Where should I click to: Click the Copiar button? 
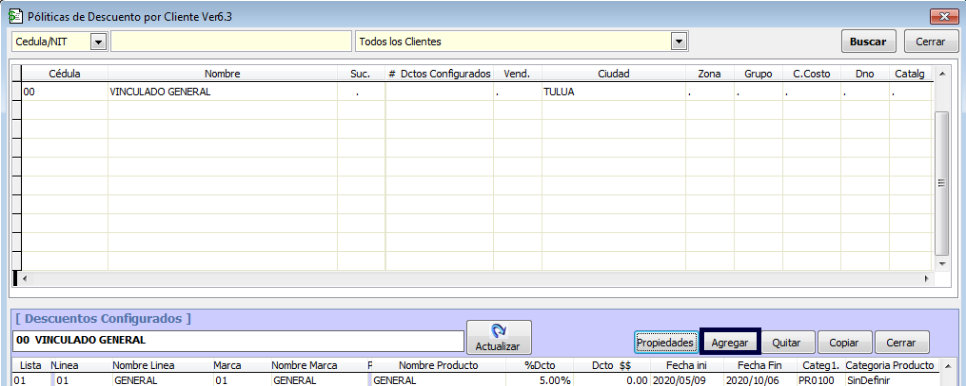846,342
